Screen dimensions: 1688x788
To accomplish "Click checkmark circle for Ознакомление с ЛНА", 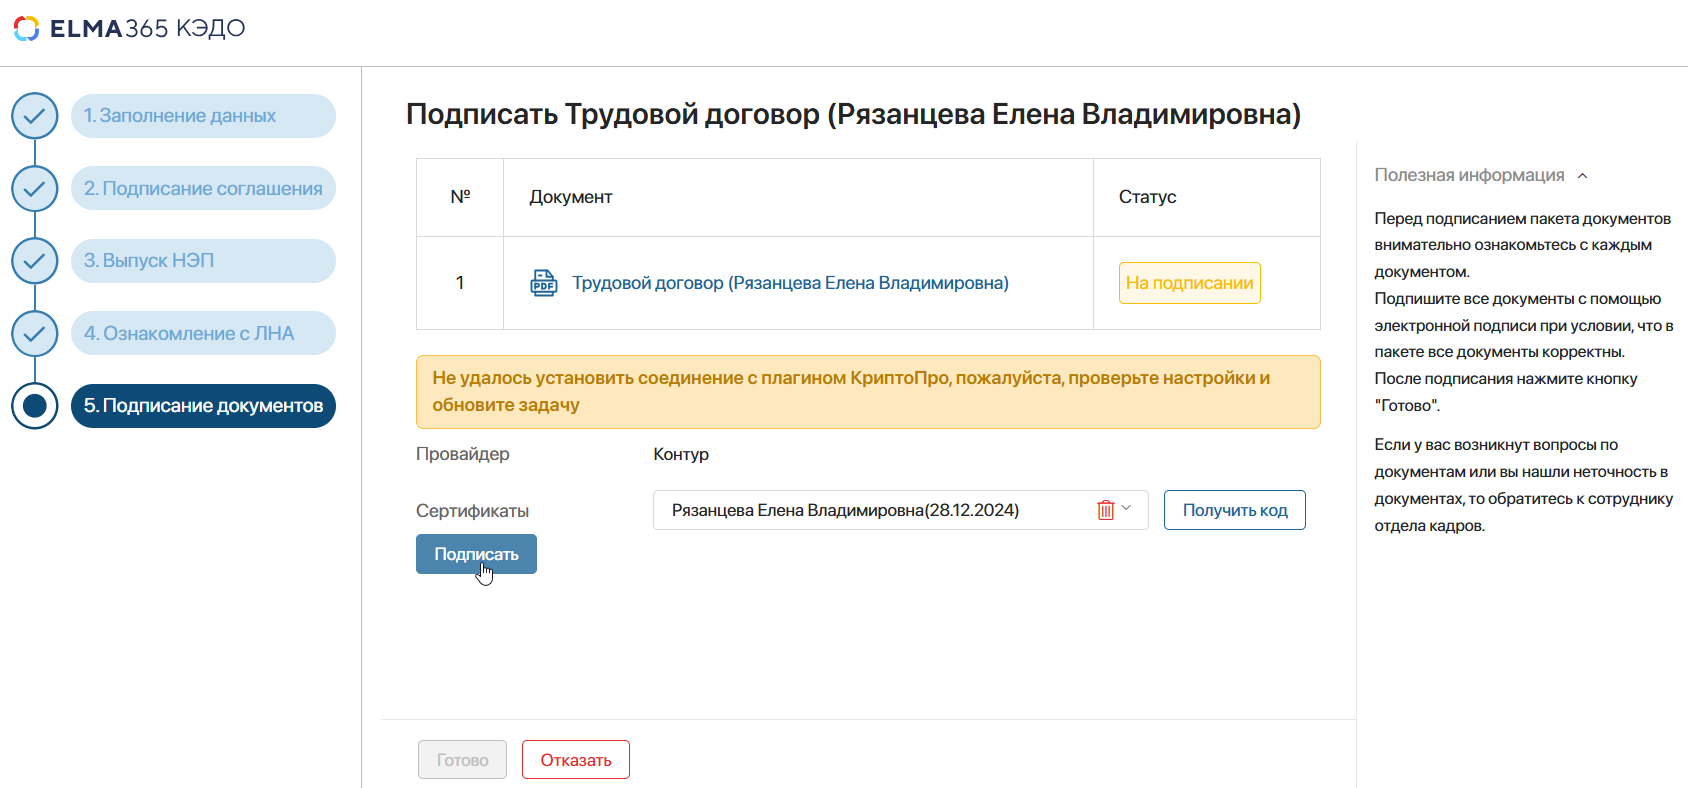I will coord(35,333).
